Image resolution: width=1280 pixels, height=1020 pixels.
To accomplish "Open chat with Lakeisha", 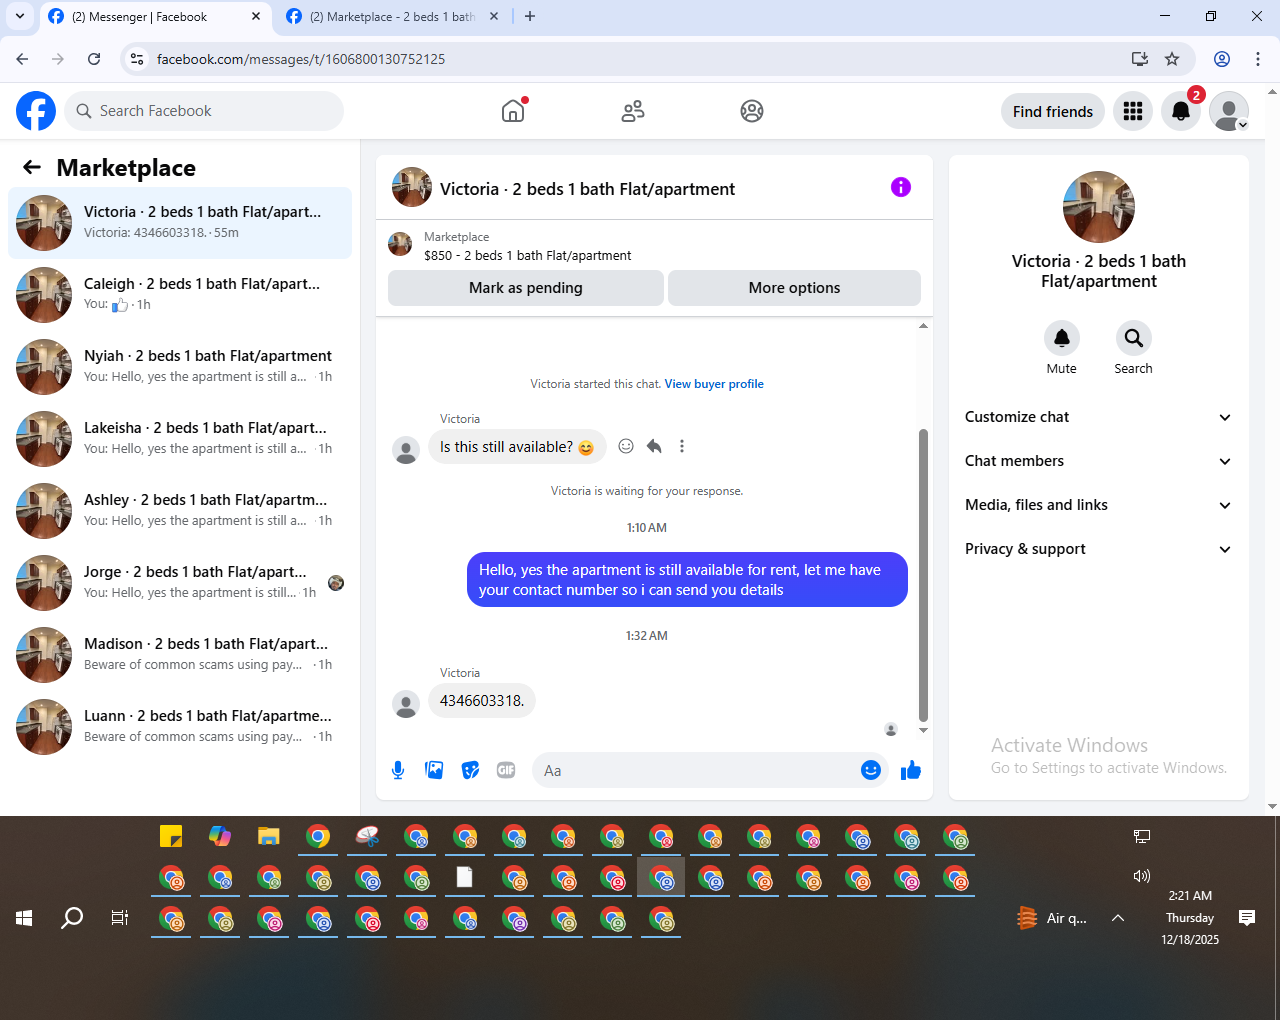I will 180,438.
